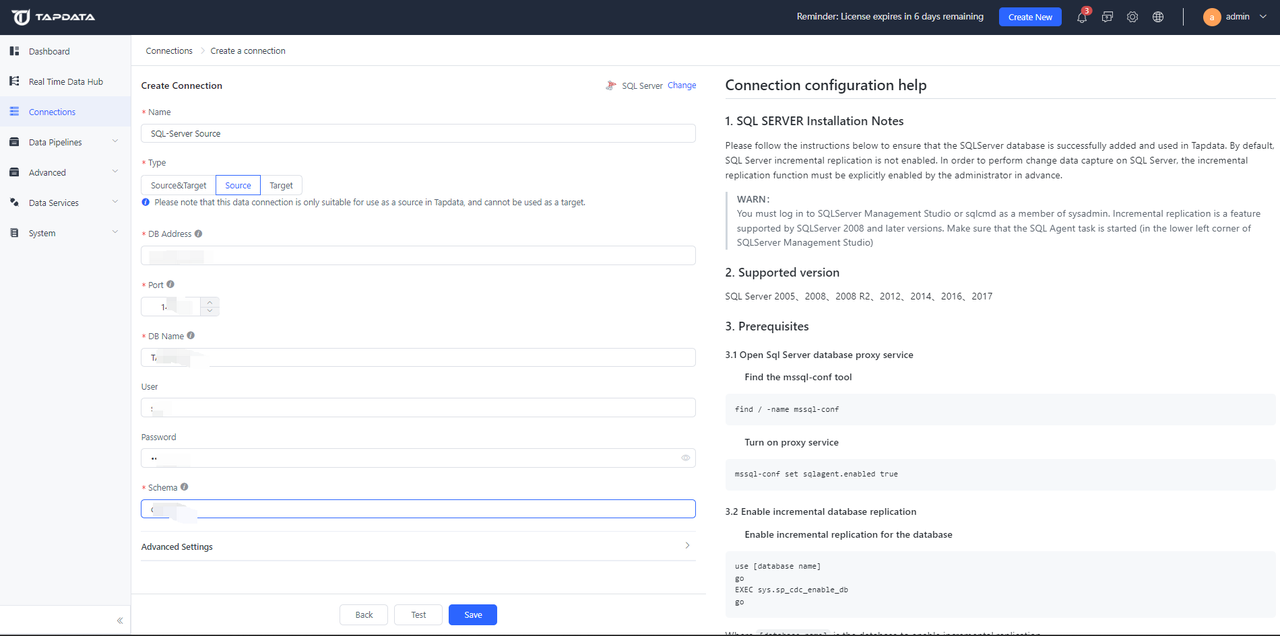
Task: Click into the Port number field
Action: pyautogui.click(x=171, y=307)
